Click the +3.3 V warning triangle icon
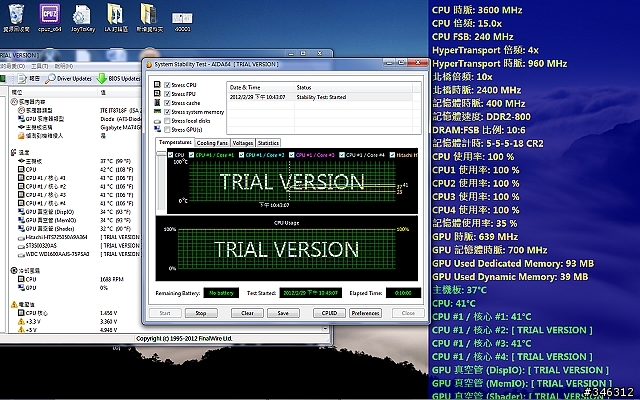Viewport: 640px width, 400px height. click(21, 322)
